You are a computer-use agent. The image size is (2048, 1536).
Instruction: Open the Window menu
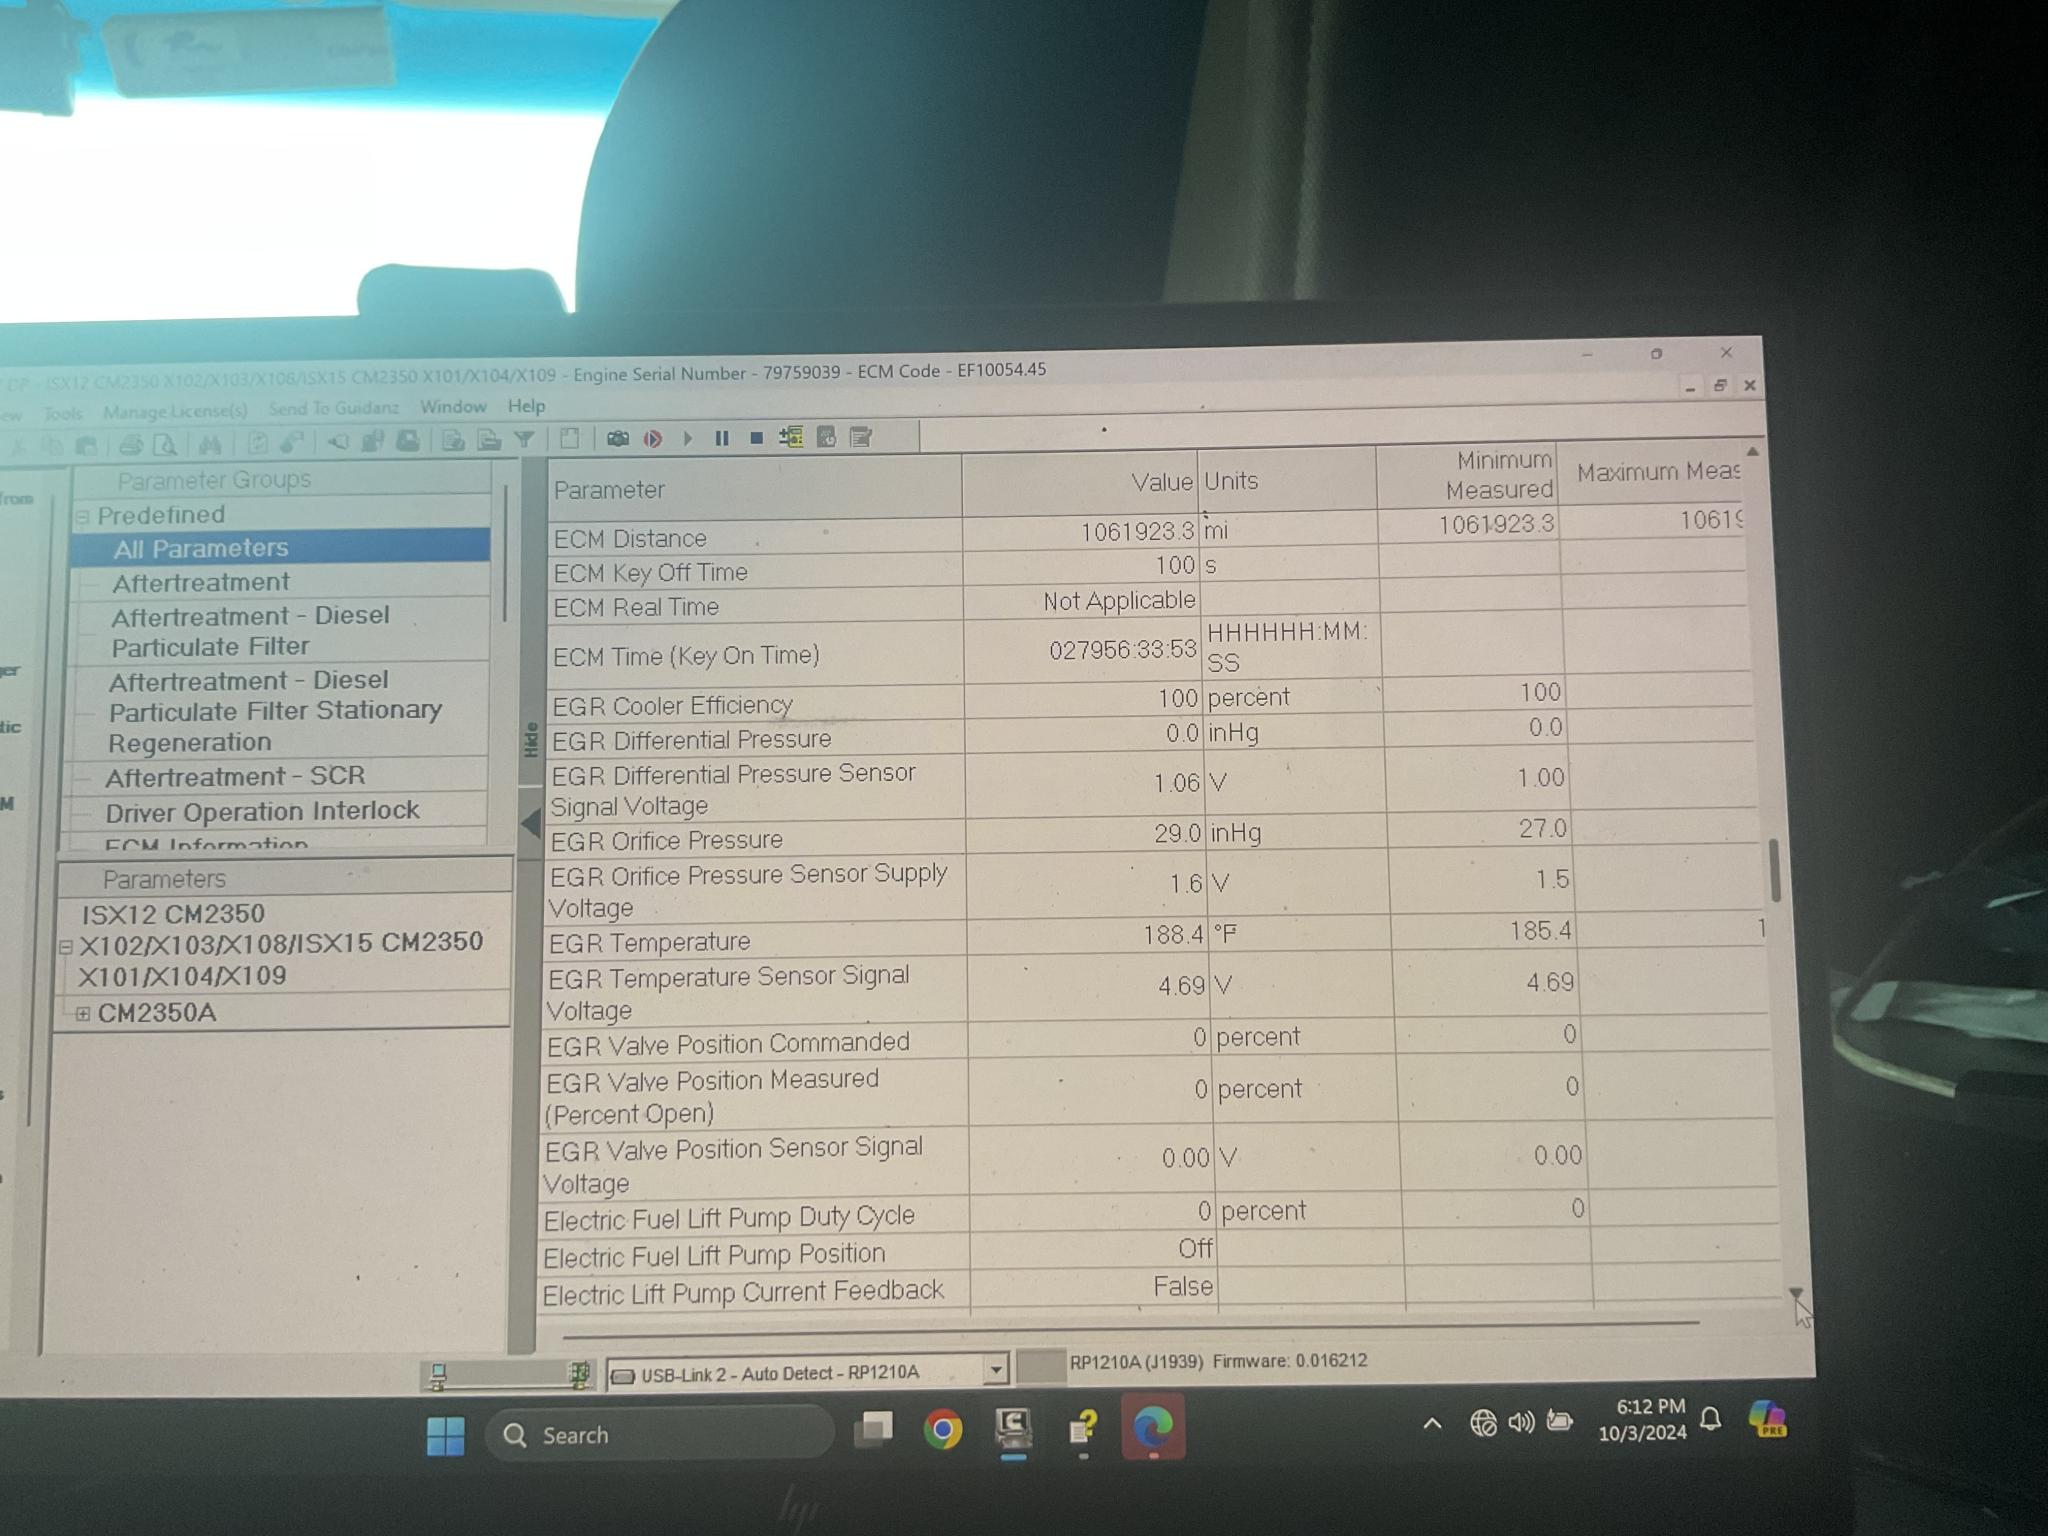coord(453,406)
